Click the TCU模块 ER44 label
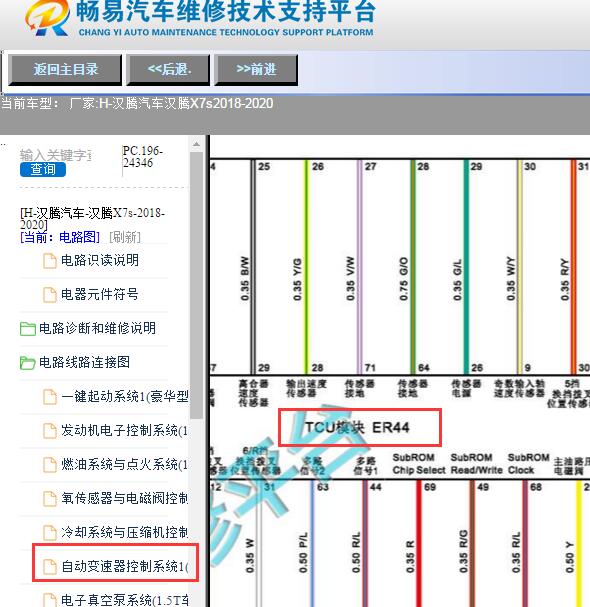Viewport: 590px width, 607px height. click(x=357, y=427)
